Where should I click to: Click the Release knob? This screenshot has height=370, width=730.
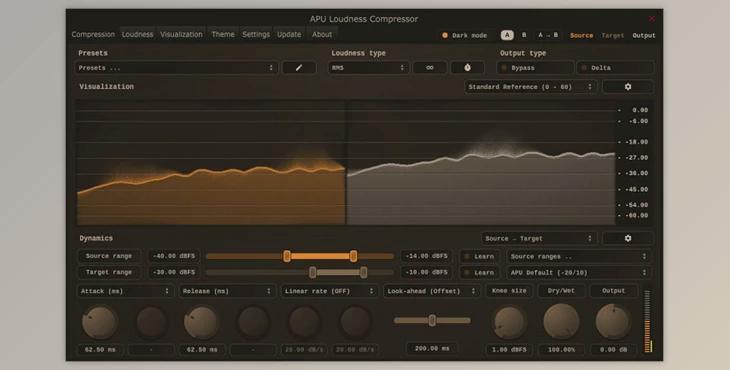tap(202, 322)
